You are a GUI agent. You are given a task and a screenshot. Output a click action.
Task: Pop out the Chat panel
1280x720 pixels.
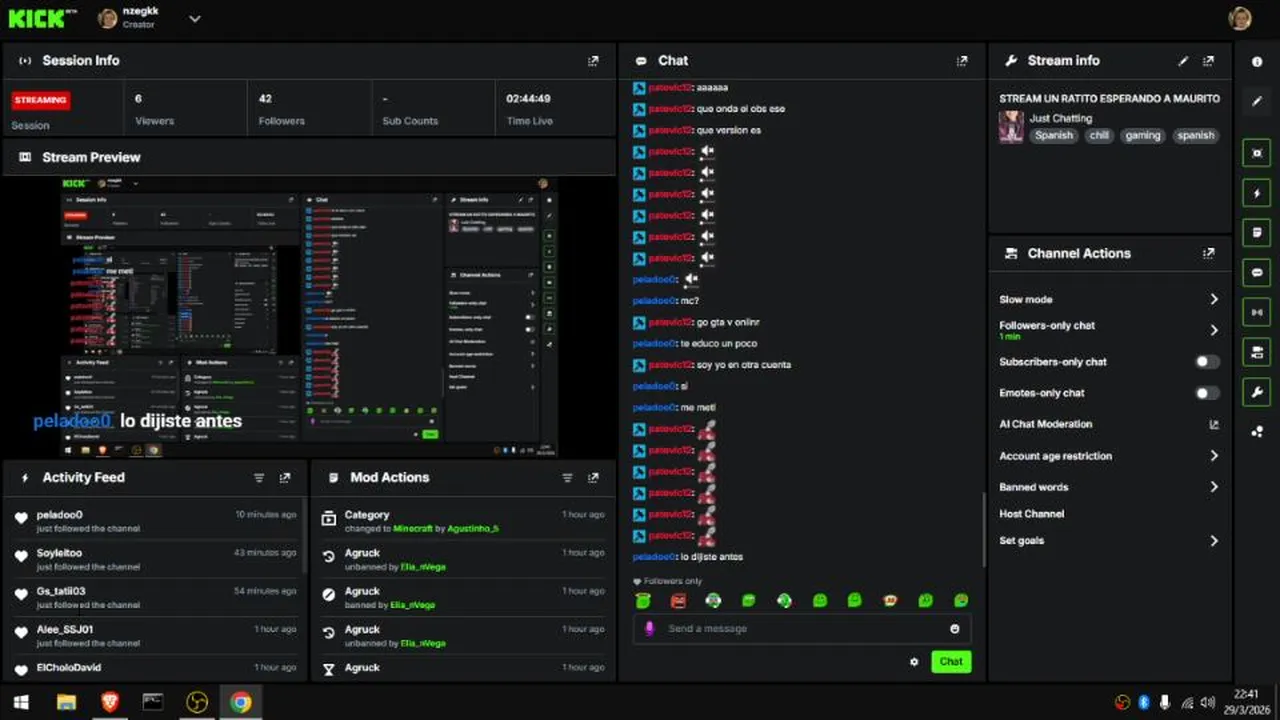pos(962,61)
